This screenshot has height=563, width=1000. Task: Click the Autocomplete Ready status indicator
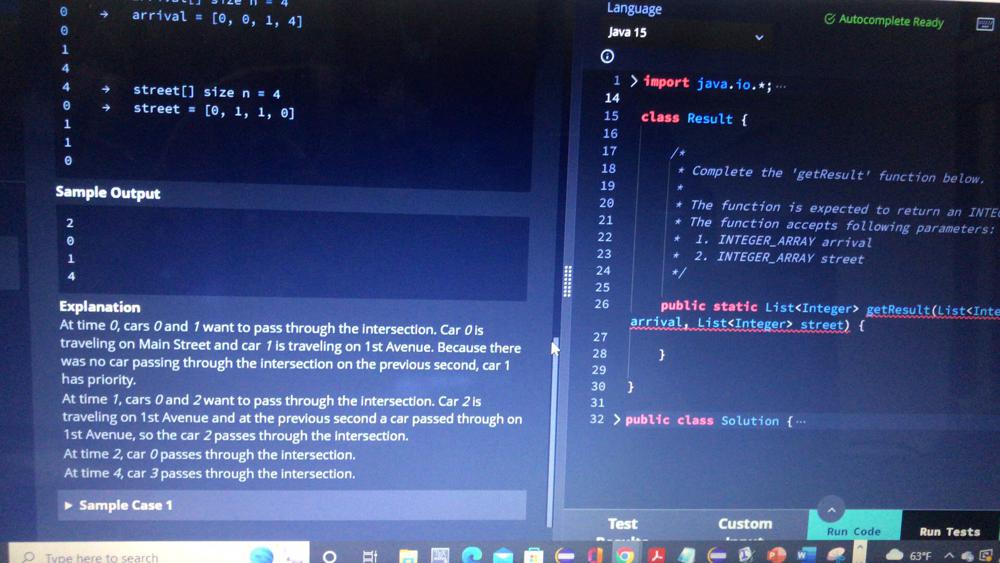point(884,20)
